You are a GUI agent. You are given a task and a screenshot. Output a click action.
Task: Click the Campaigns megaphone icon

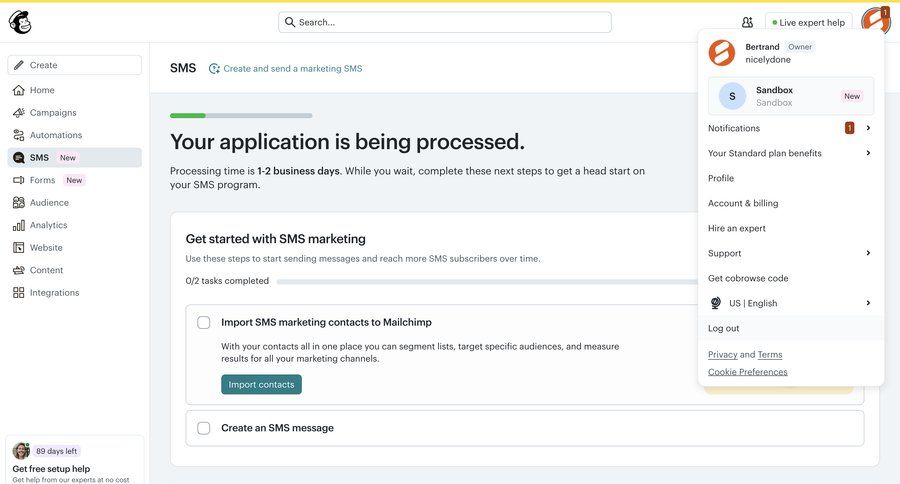[18, 113]
